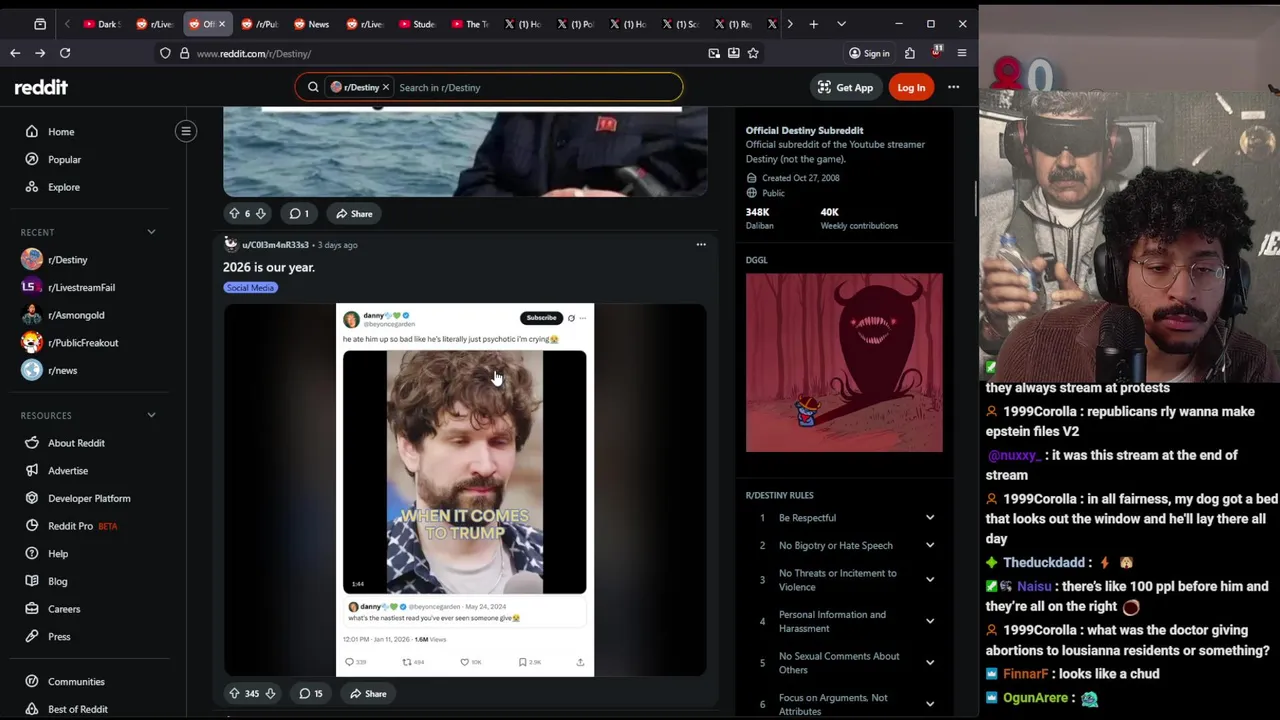This screenshot has width=1280, height=720.
Task: Collapse the left navigation sidebar toggle
Action: pos(186,131)
